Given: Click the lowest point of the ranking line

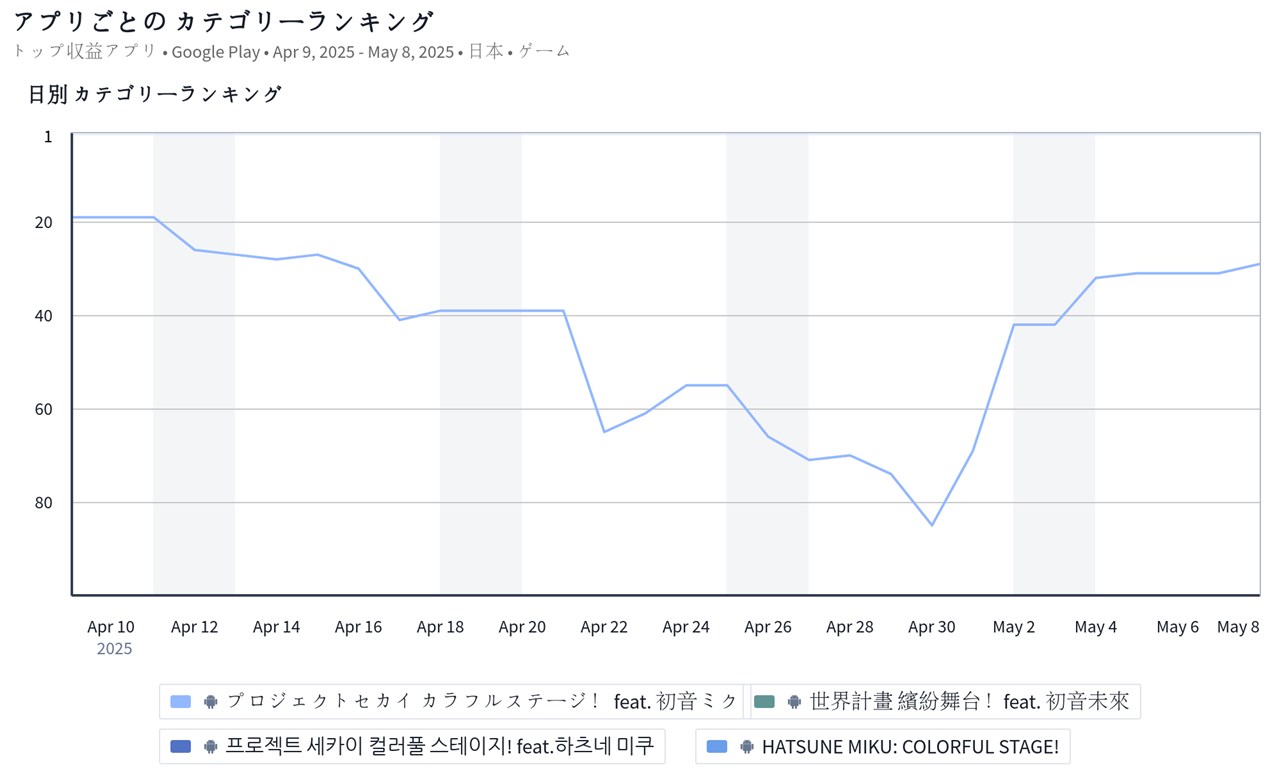Looking at the screenshot, I should [932, 525].
